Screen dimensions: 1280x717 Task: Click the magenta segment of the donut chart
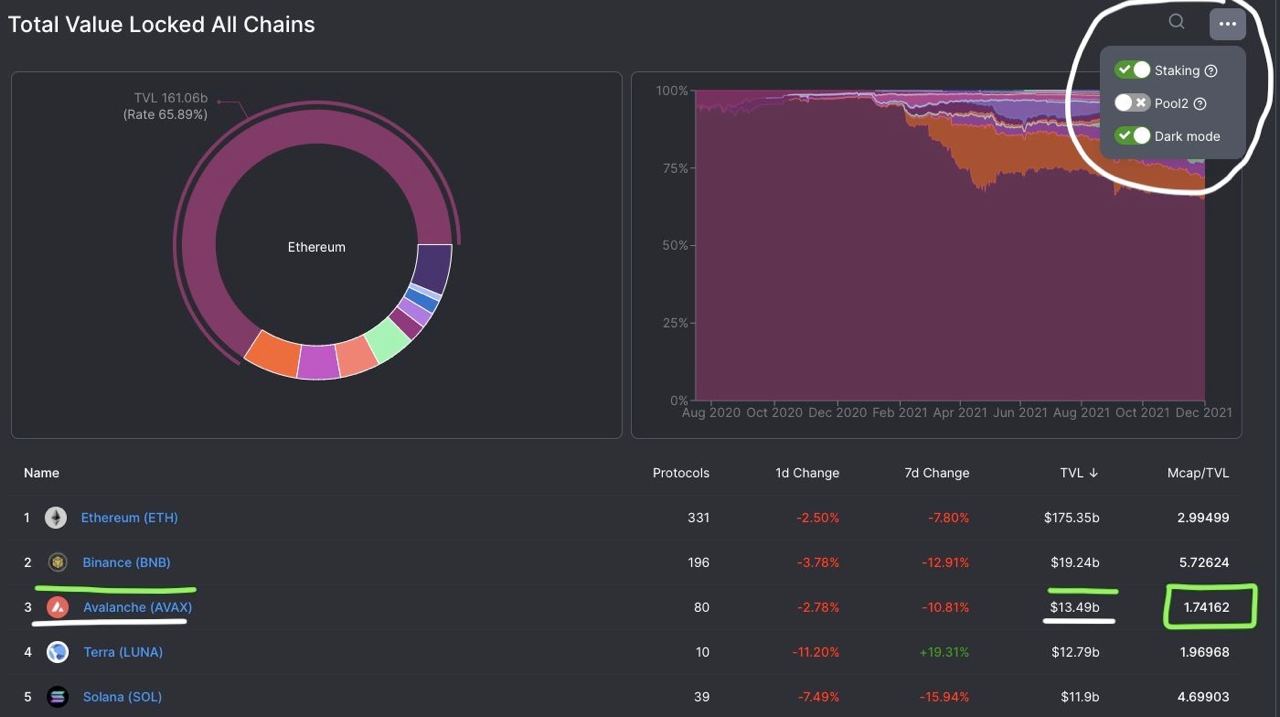click(319, 362)
